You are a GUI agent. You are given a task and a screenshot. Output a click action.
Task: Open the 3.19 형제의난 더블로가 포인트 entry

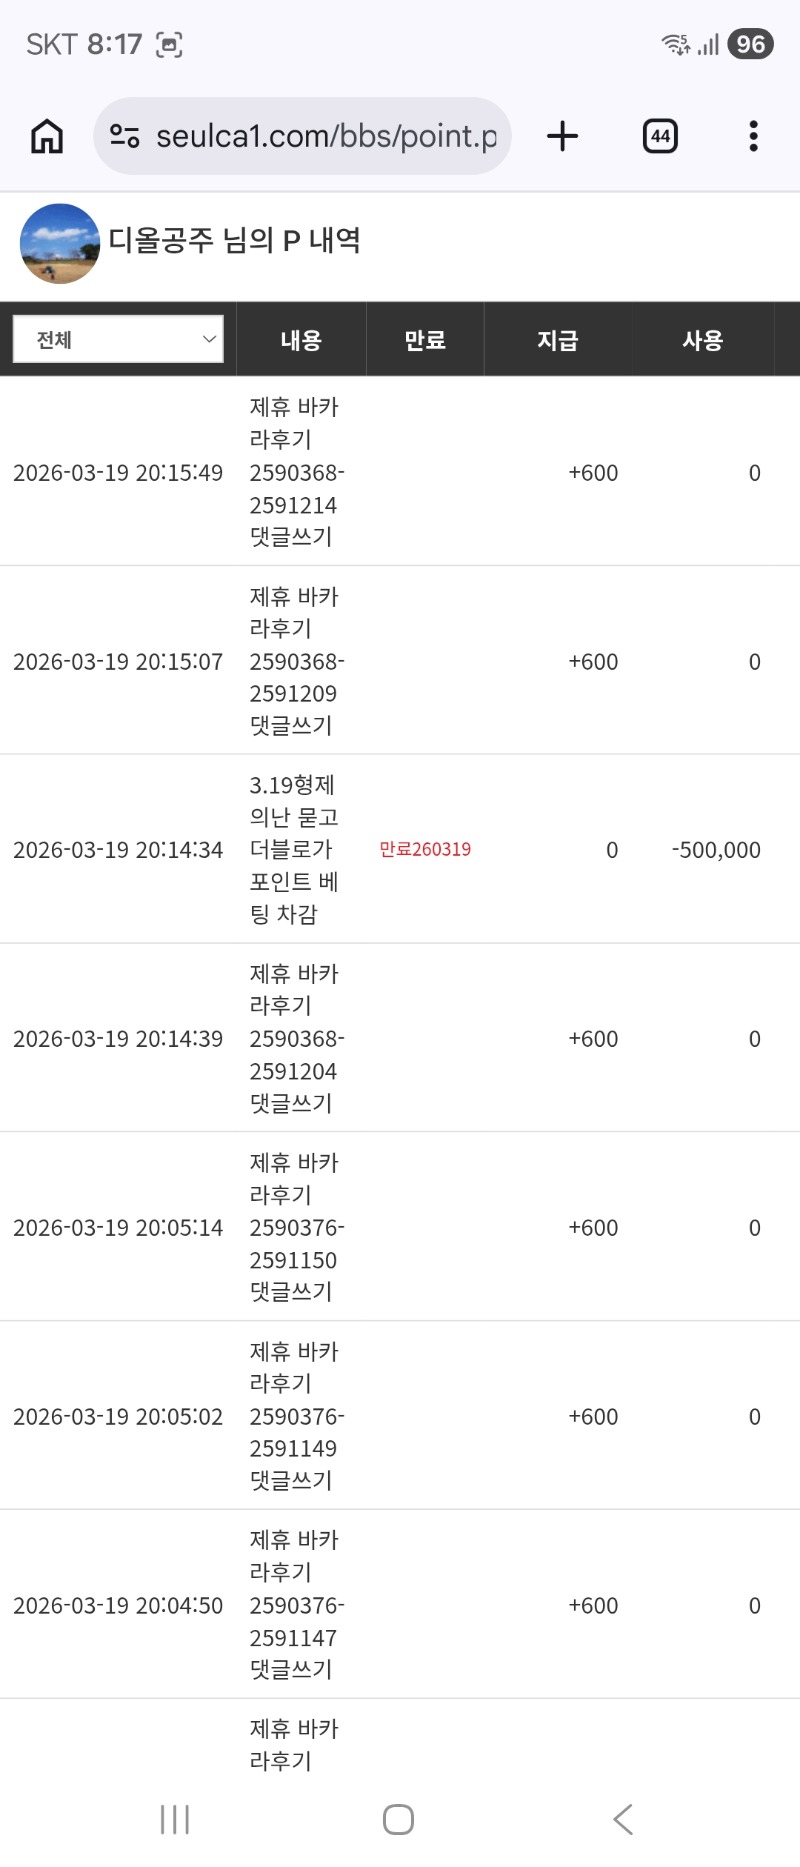[294, 849]
